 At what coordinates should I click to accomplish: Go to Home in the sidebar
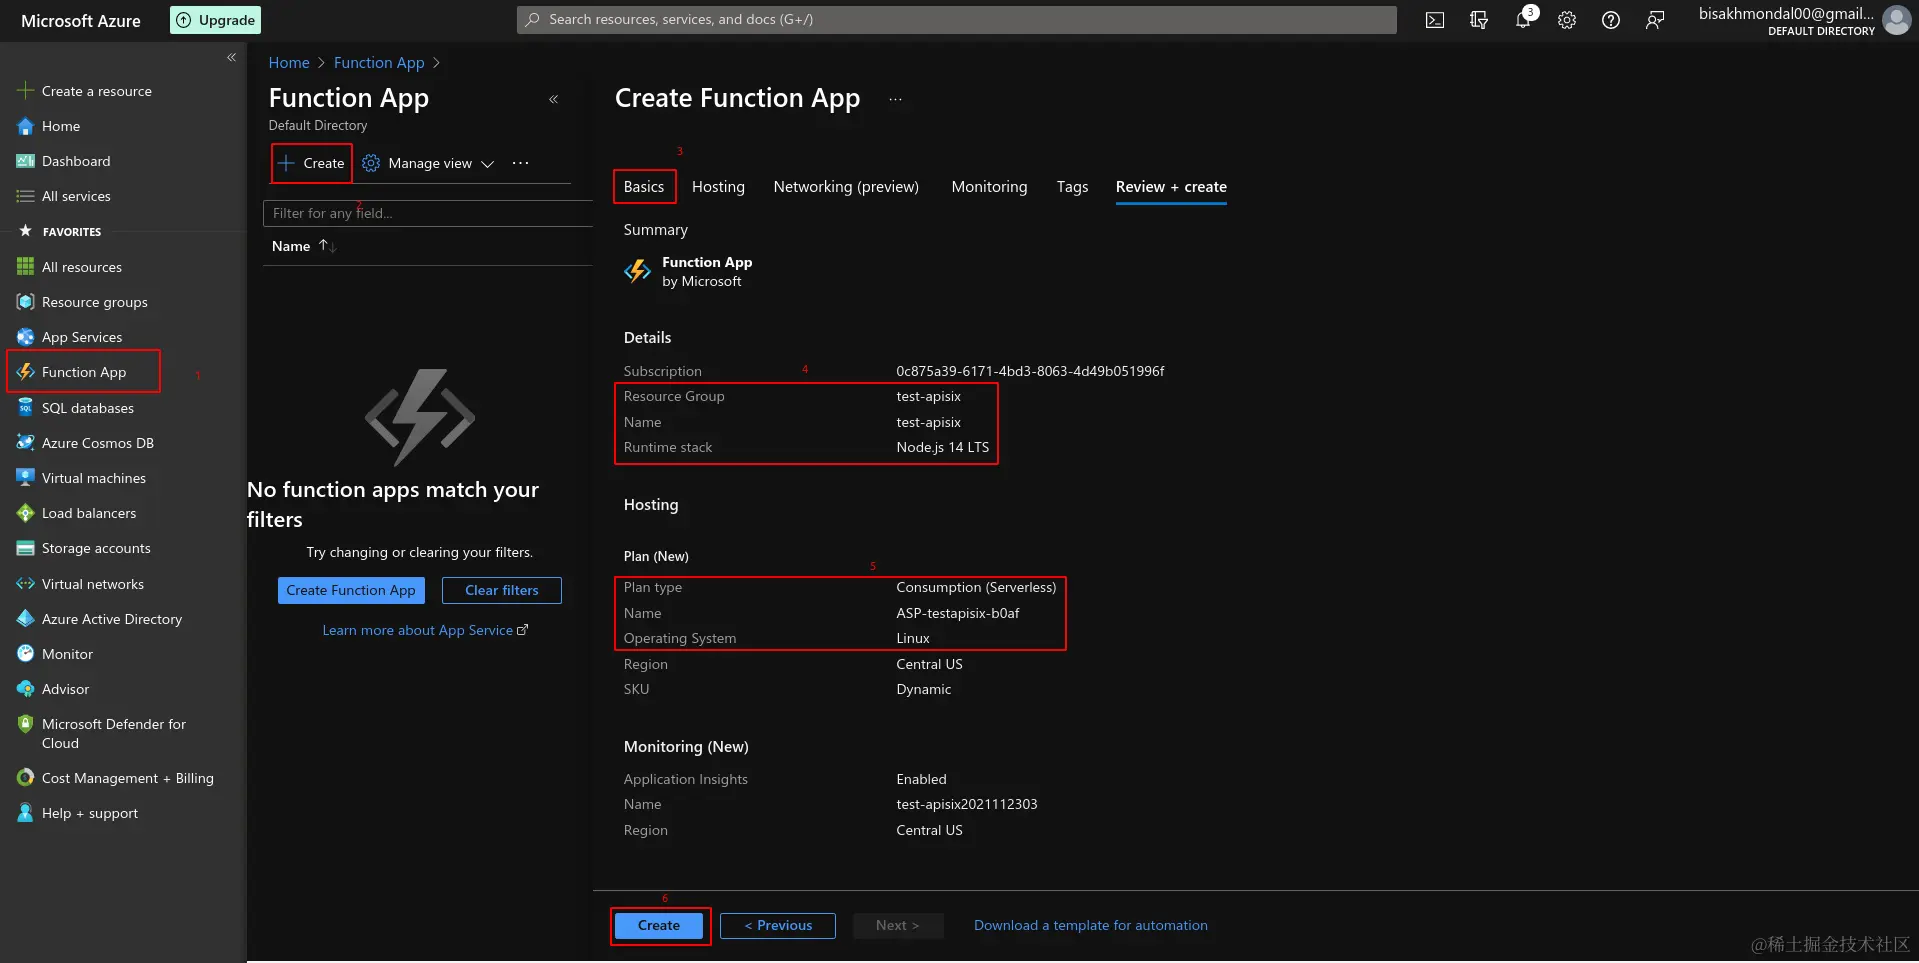[x=61, y=126]
